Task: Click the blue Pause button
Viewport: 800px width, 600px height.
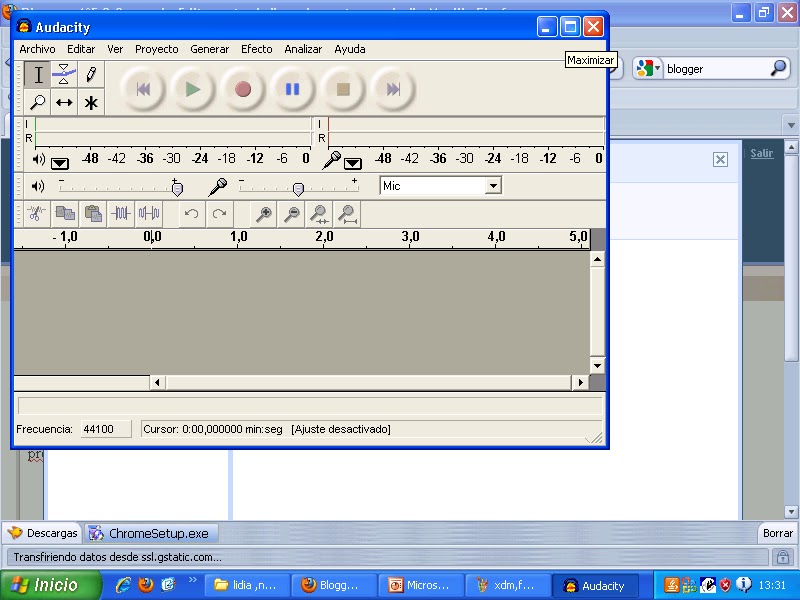Action: click(x=292, y=89)
